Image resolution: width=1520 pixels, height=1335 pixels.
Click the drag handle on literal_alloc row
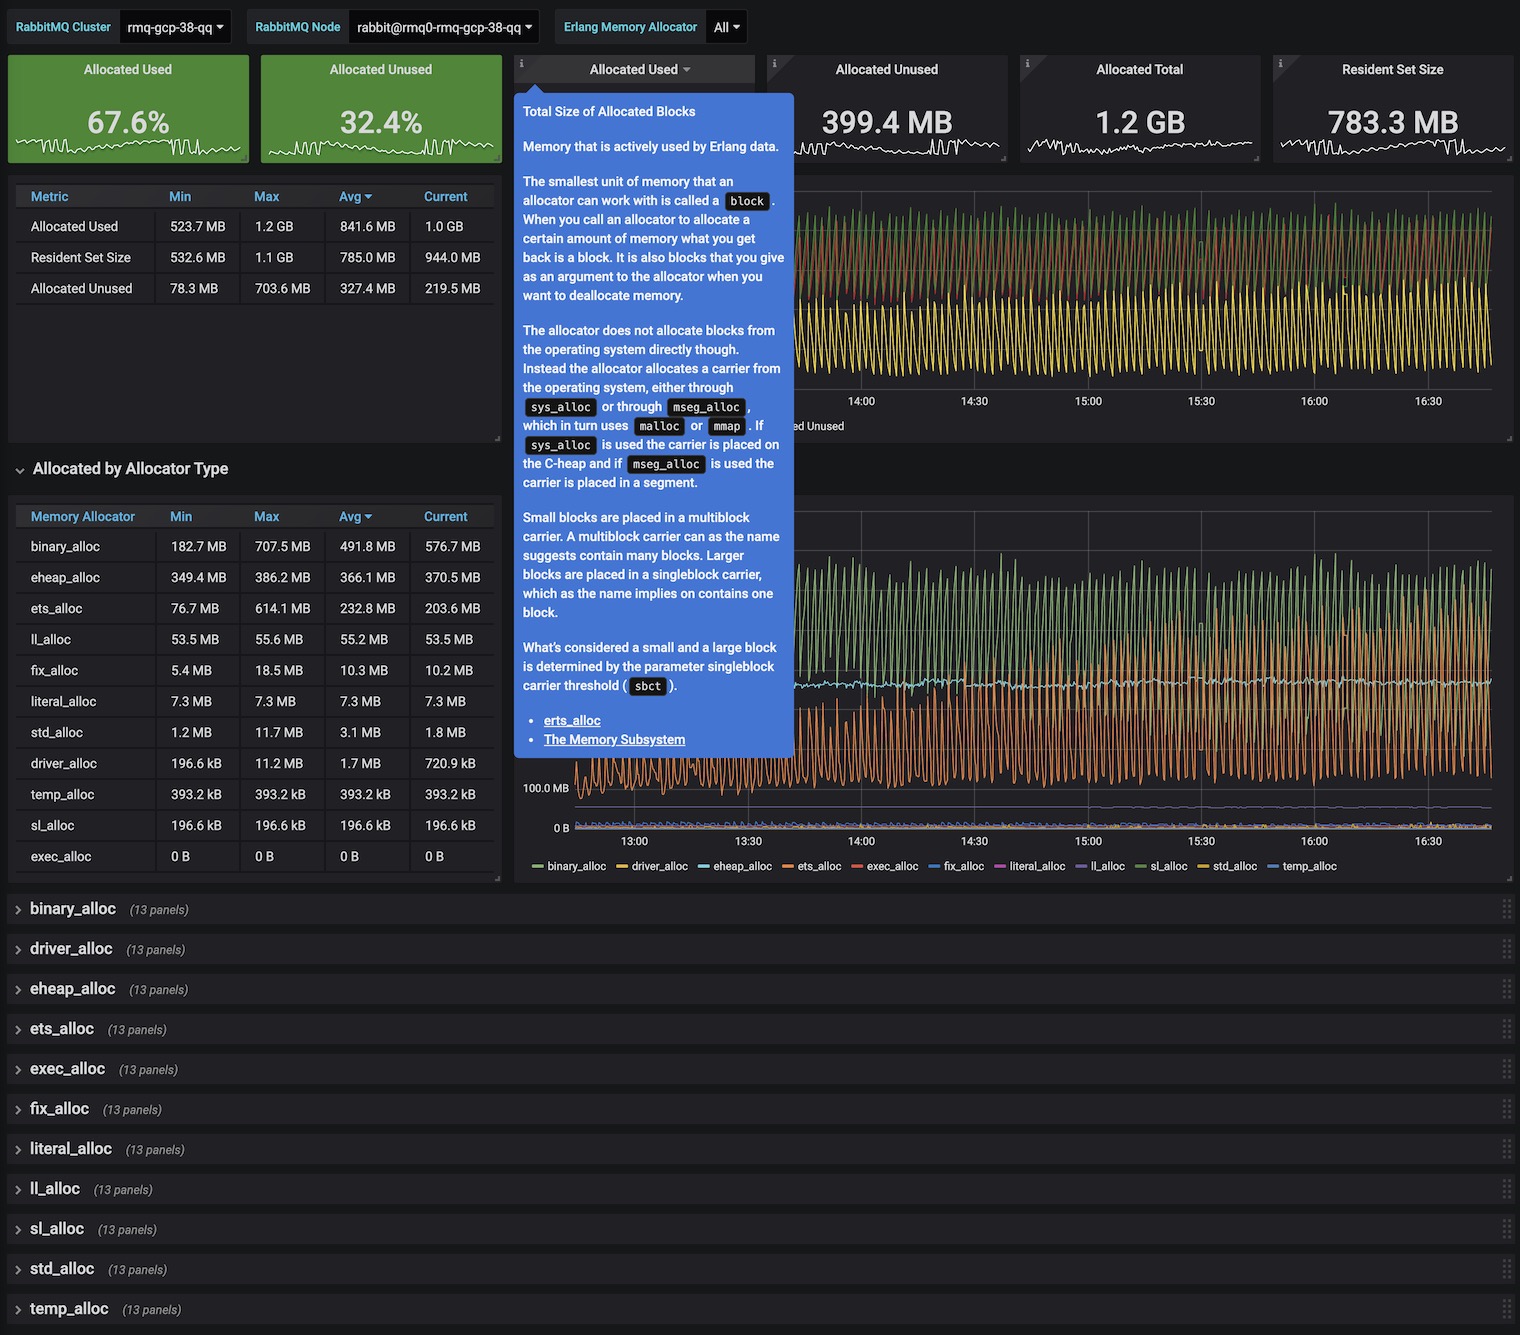[x=1506, y=1149]
